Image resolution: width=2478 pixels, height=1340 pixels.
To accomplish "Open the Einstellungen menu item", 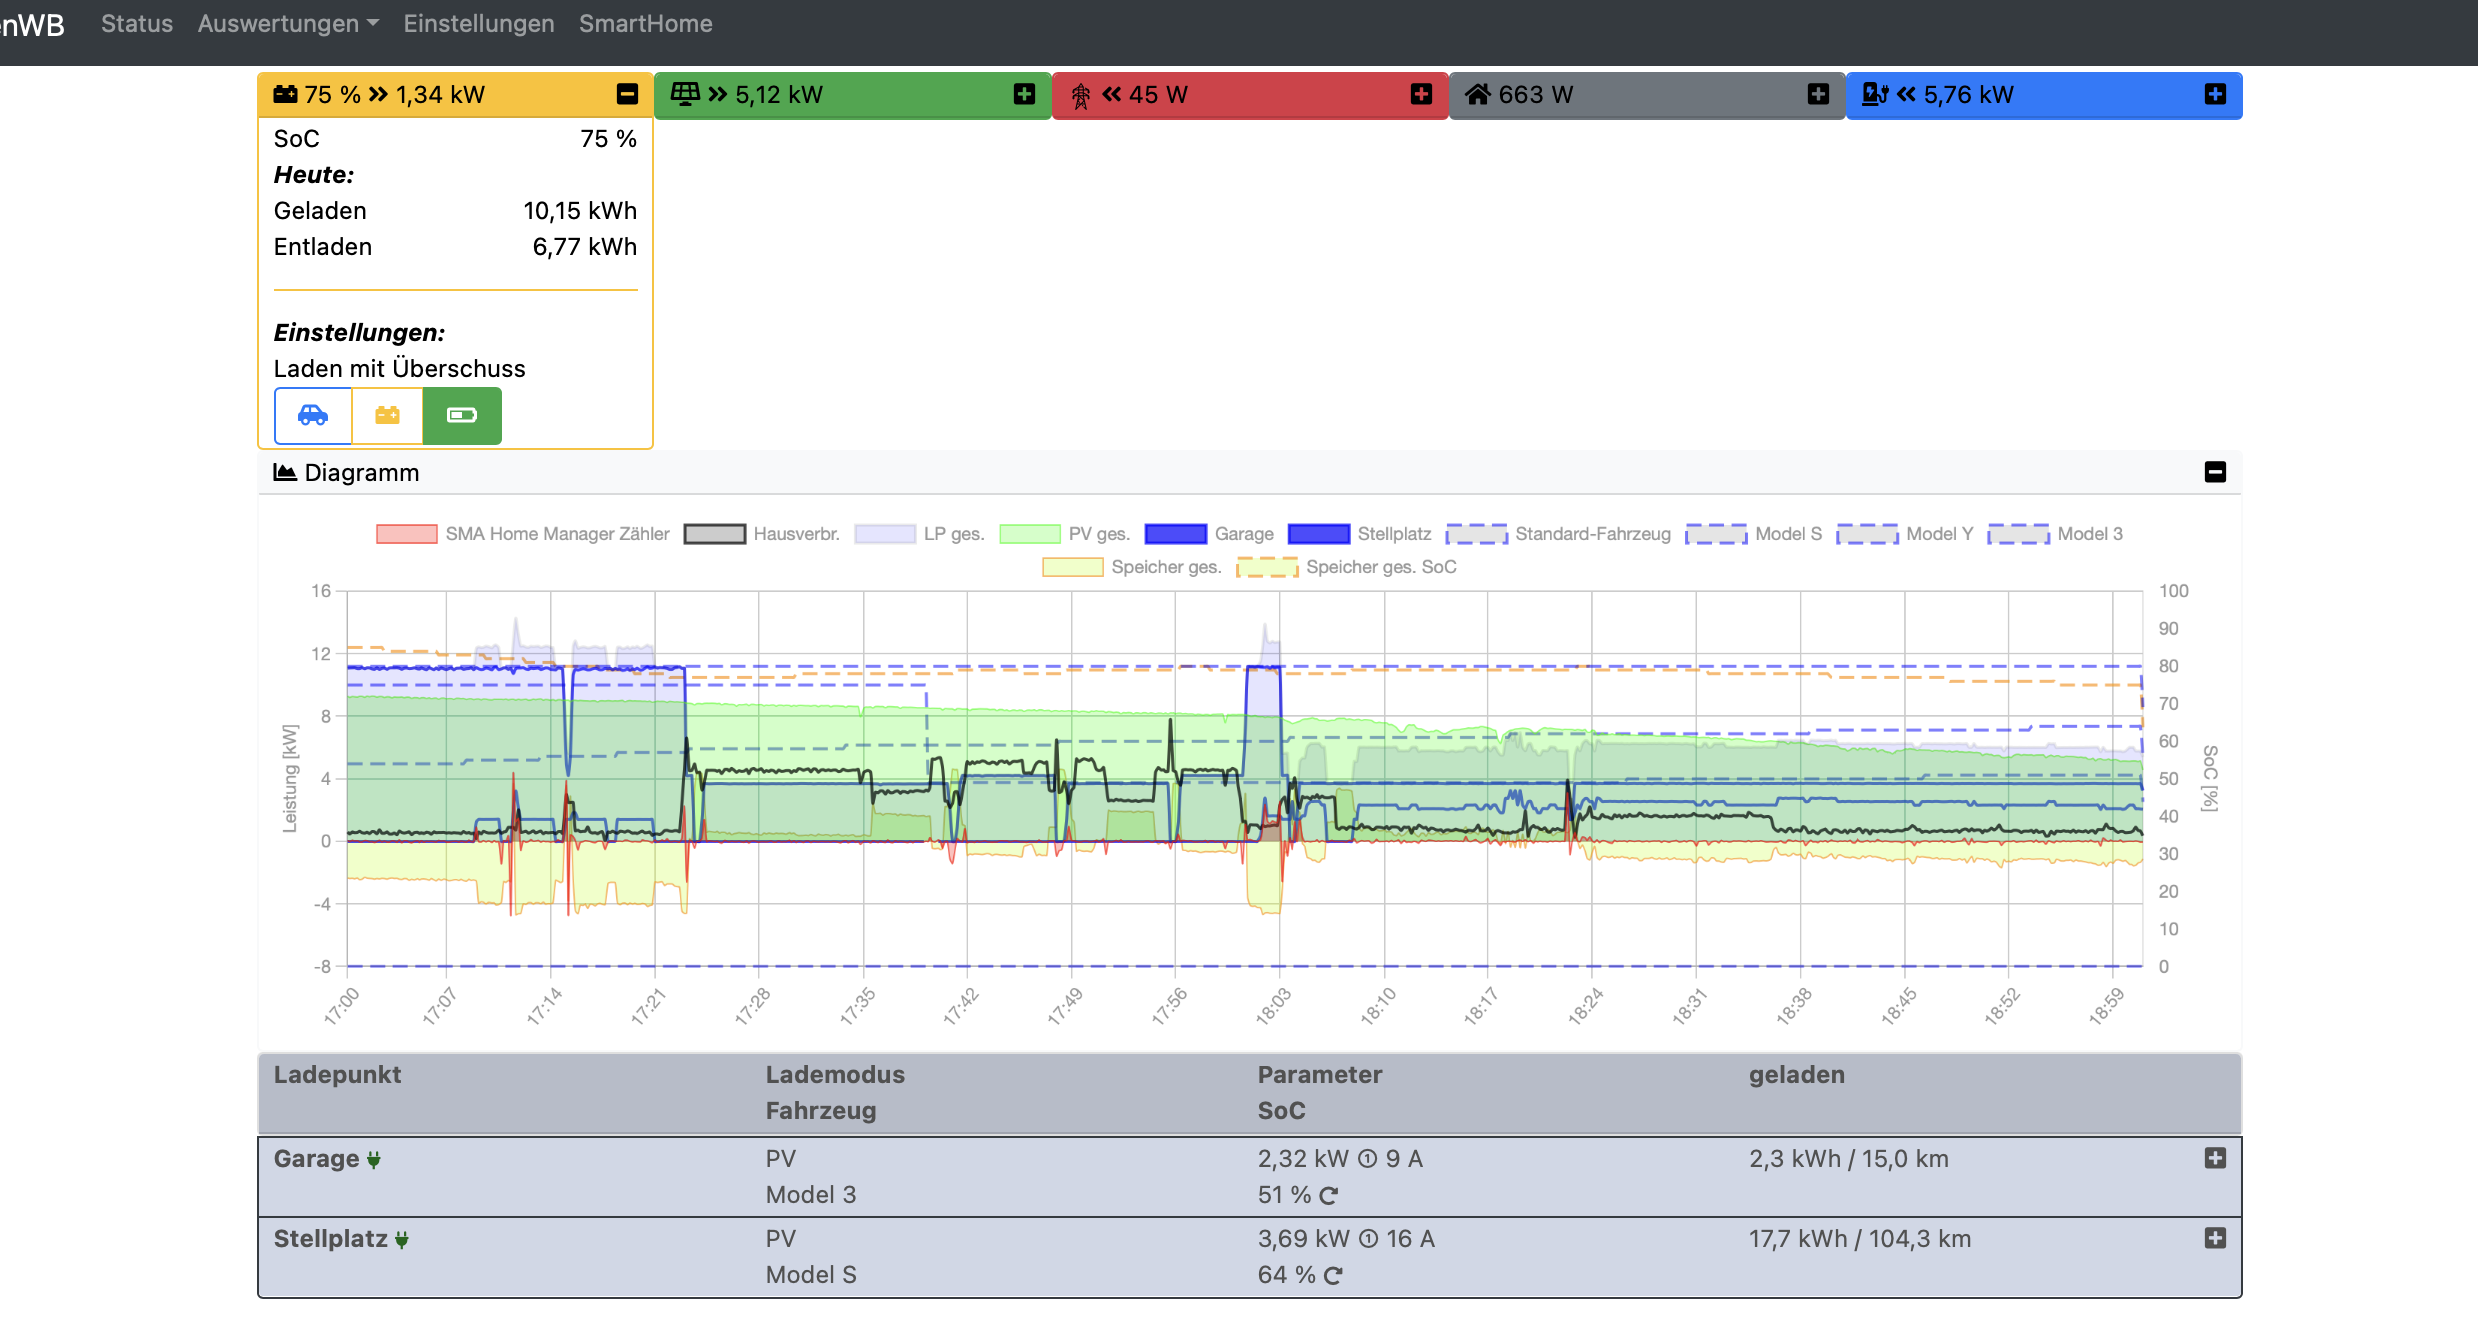I will pos(478,24).
